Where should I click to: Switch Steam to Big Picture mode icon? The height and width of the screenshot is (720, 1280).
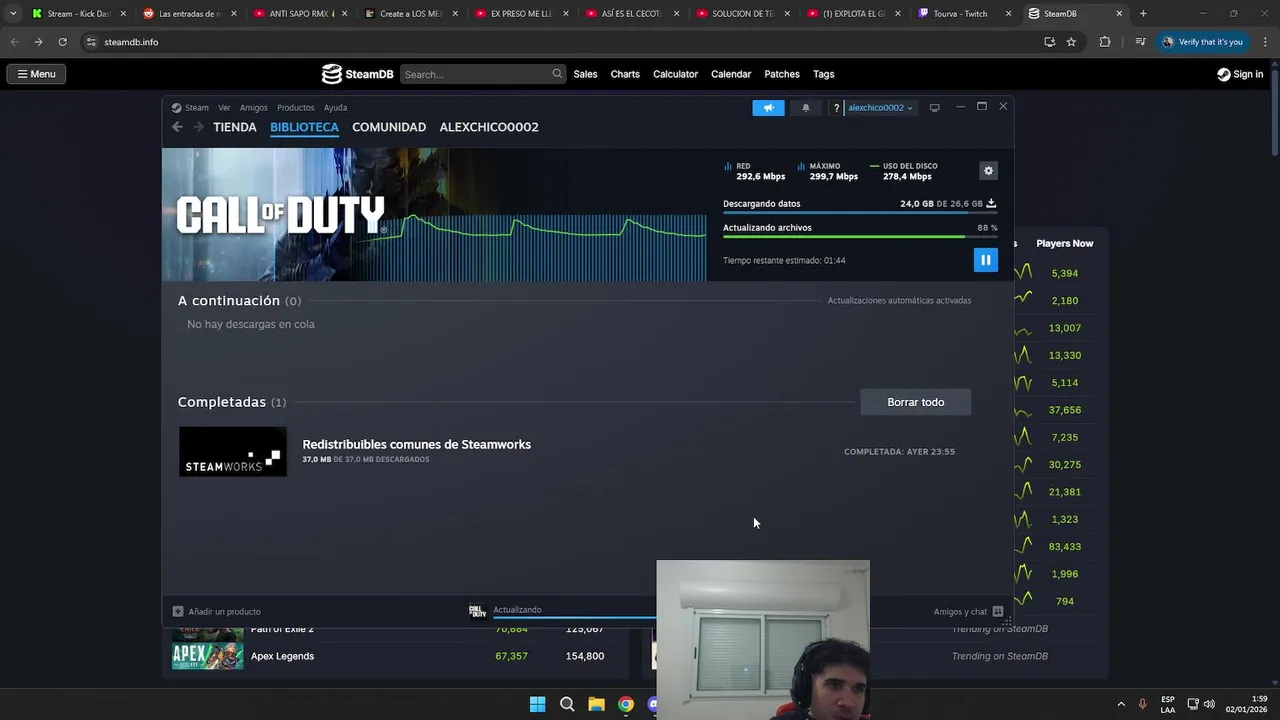pos(934,108)
